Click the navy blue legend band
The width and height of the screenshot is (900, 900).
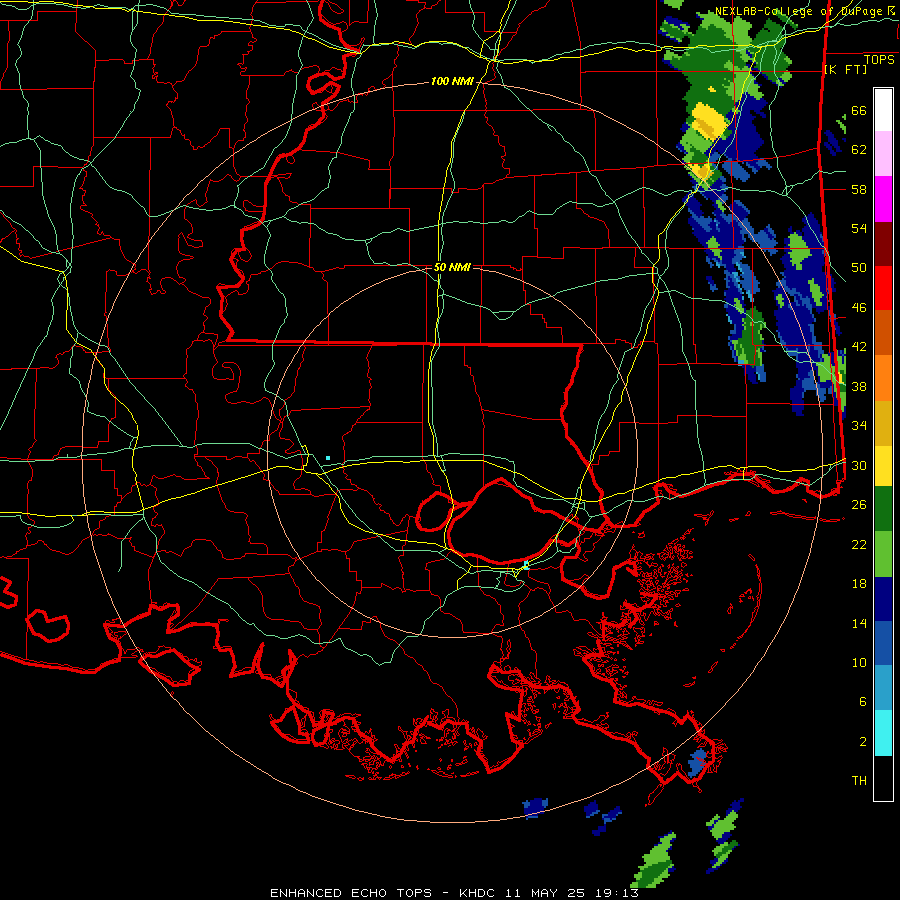(x=883, y=599)
